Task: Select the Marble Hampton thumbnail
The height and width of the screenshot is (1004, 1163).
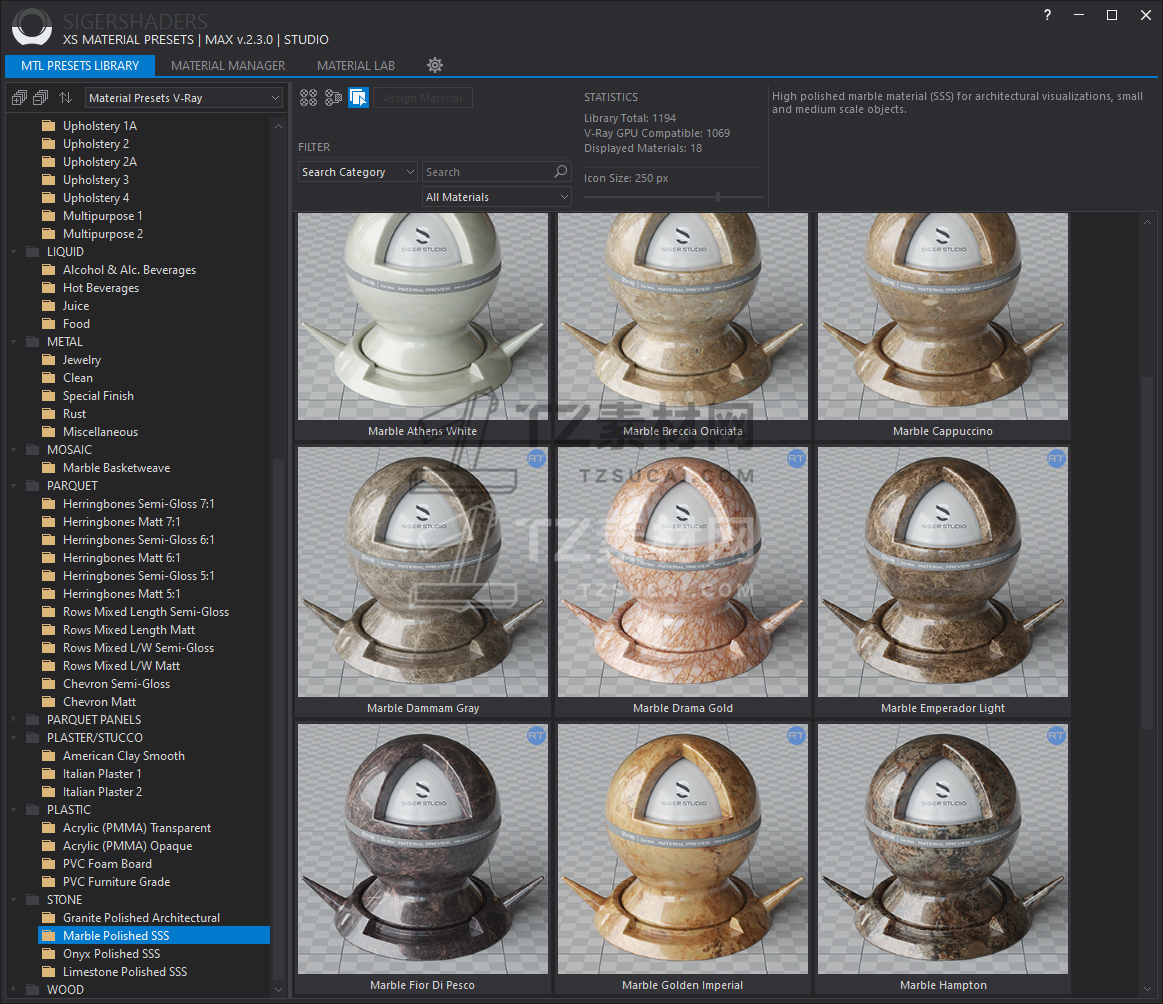Action: click(943, 849)
